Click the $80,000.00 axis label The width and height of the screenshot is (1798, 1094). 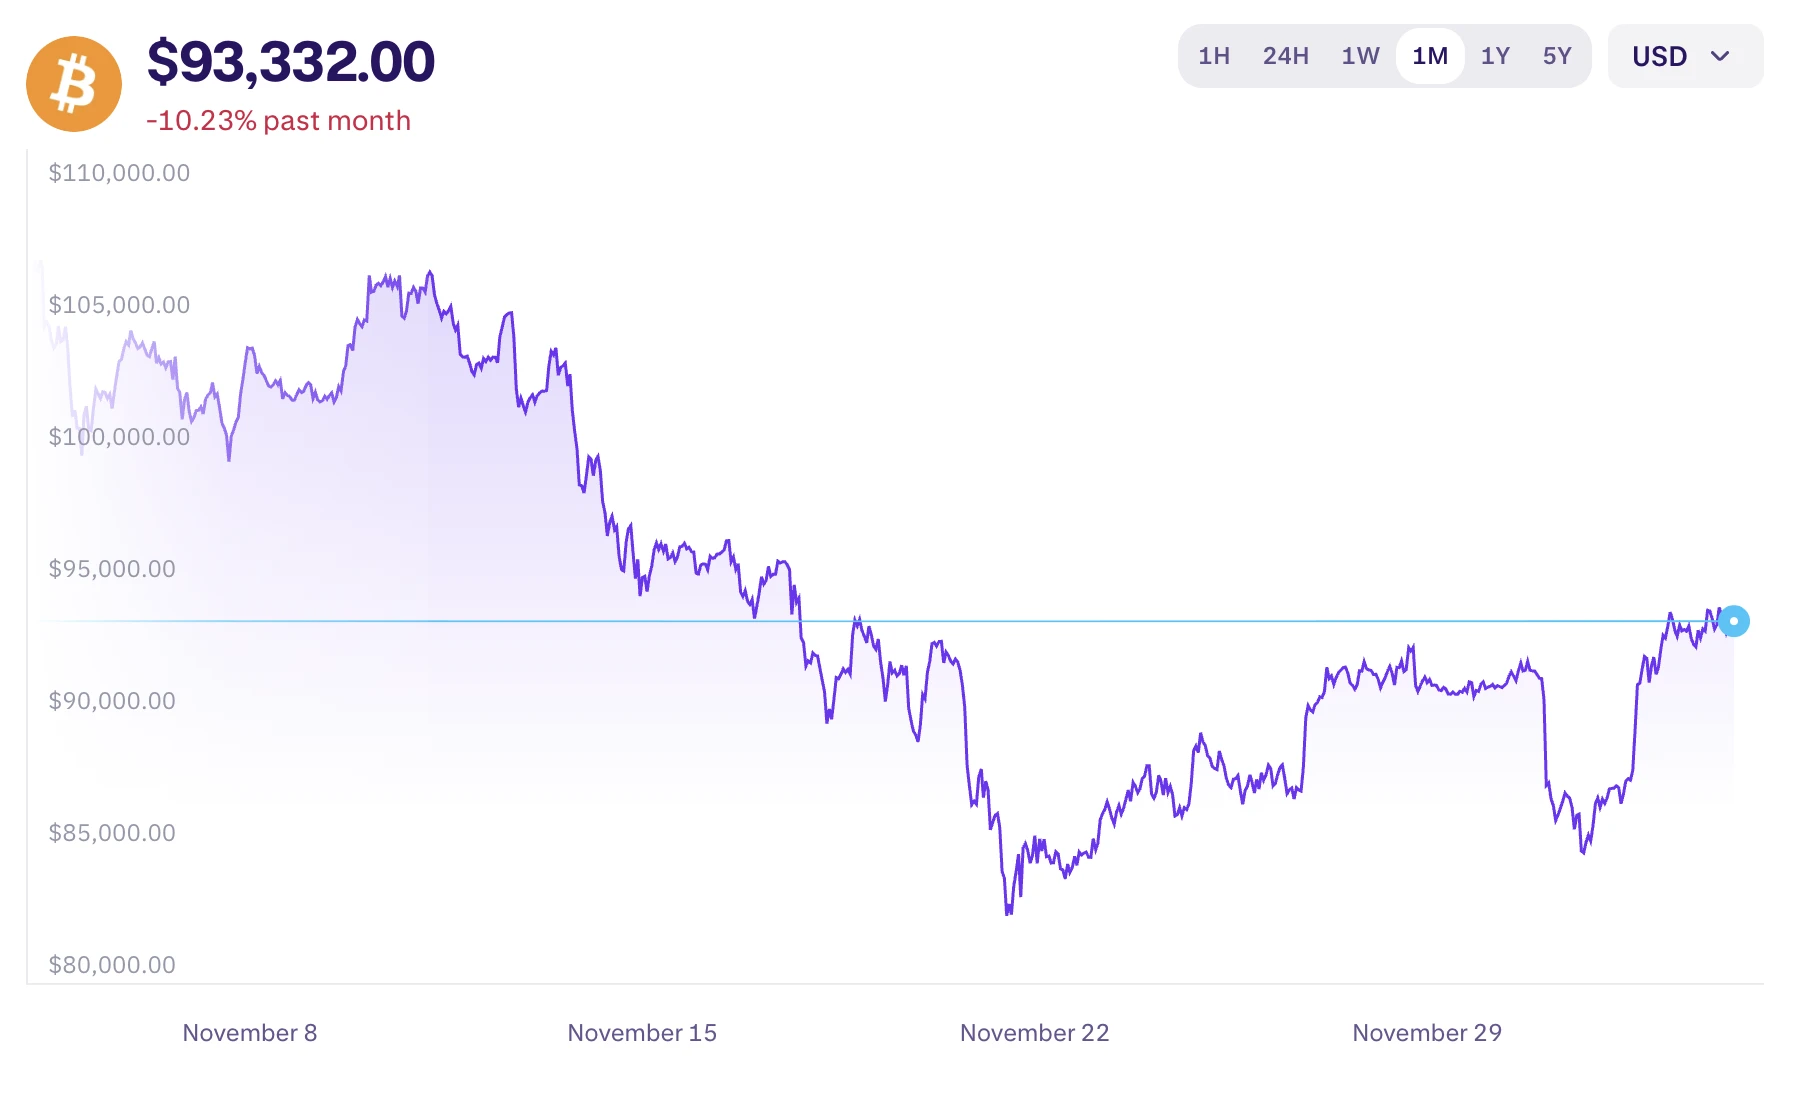[x=111, y=965]
